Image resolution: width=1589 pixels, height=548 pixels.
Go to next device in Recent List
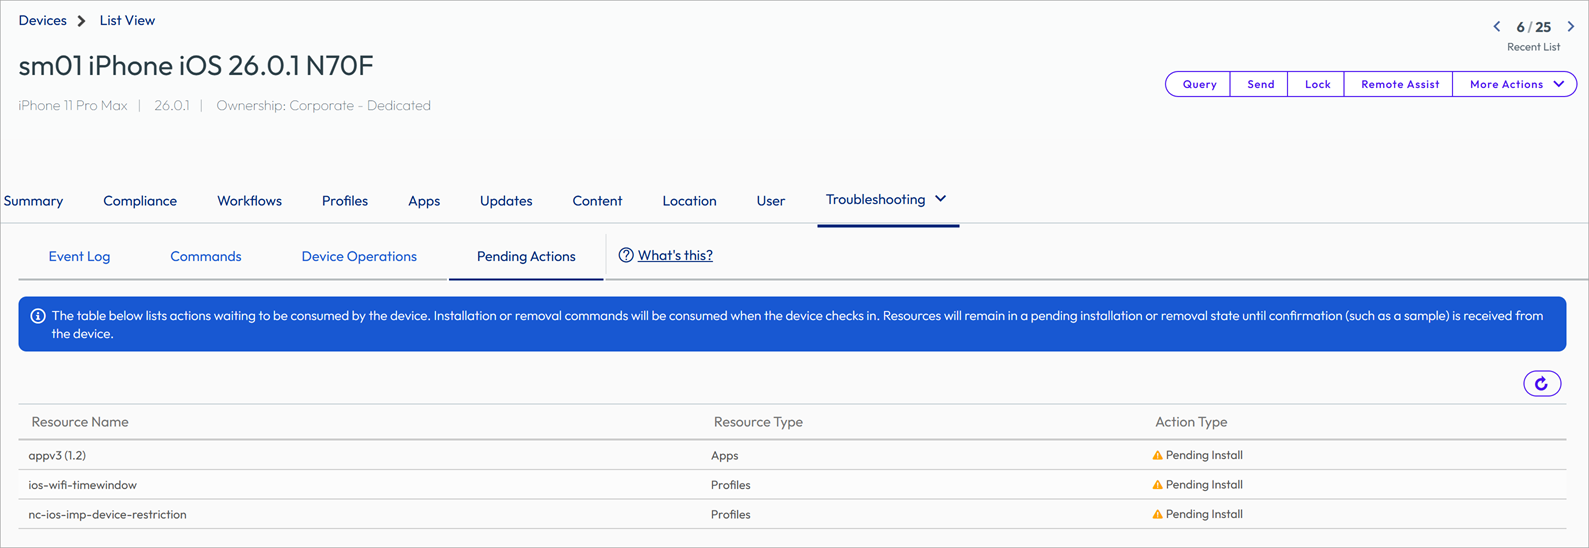(1571, 27)
